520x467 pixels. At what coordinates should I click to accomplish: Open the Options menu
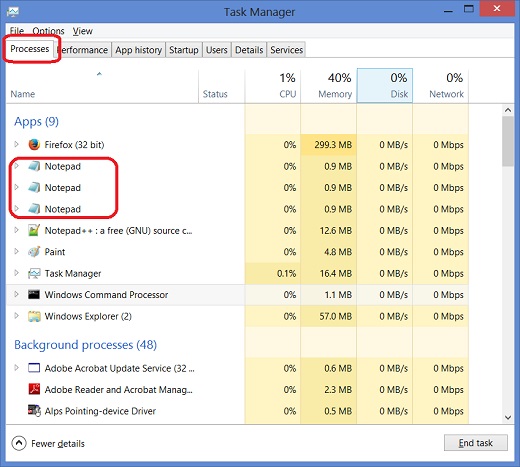(48, 31)
